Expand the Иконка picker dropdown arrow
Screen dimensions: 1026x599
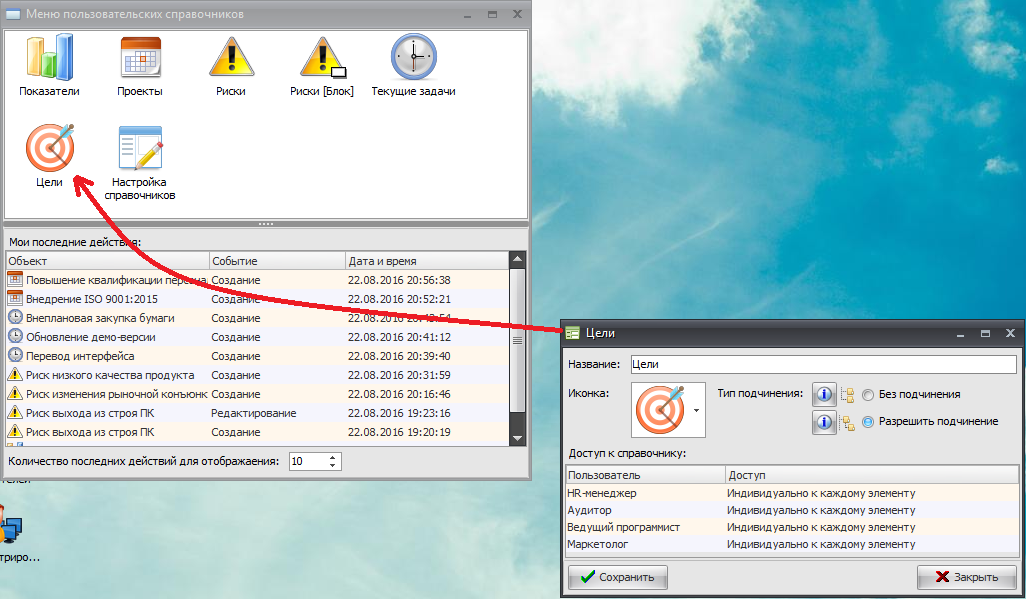point(696,410)
